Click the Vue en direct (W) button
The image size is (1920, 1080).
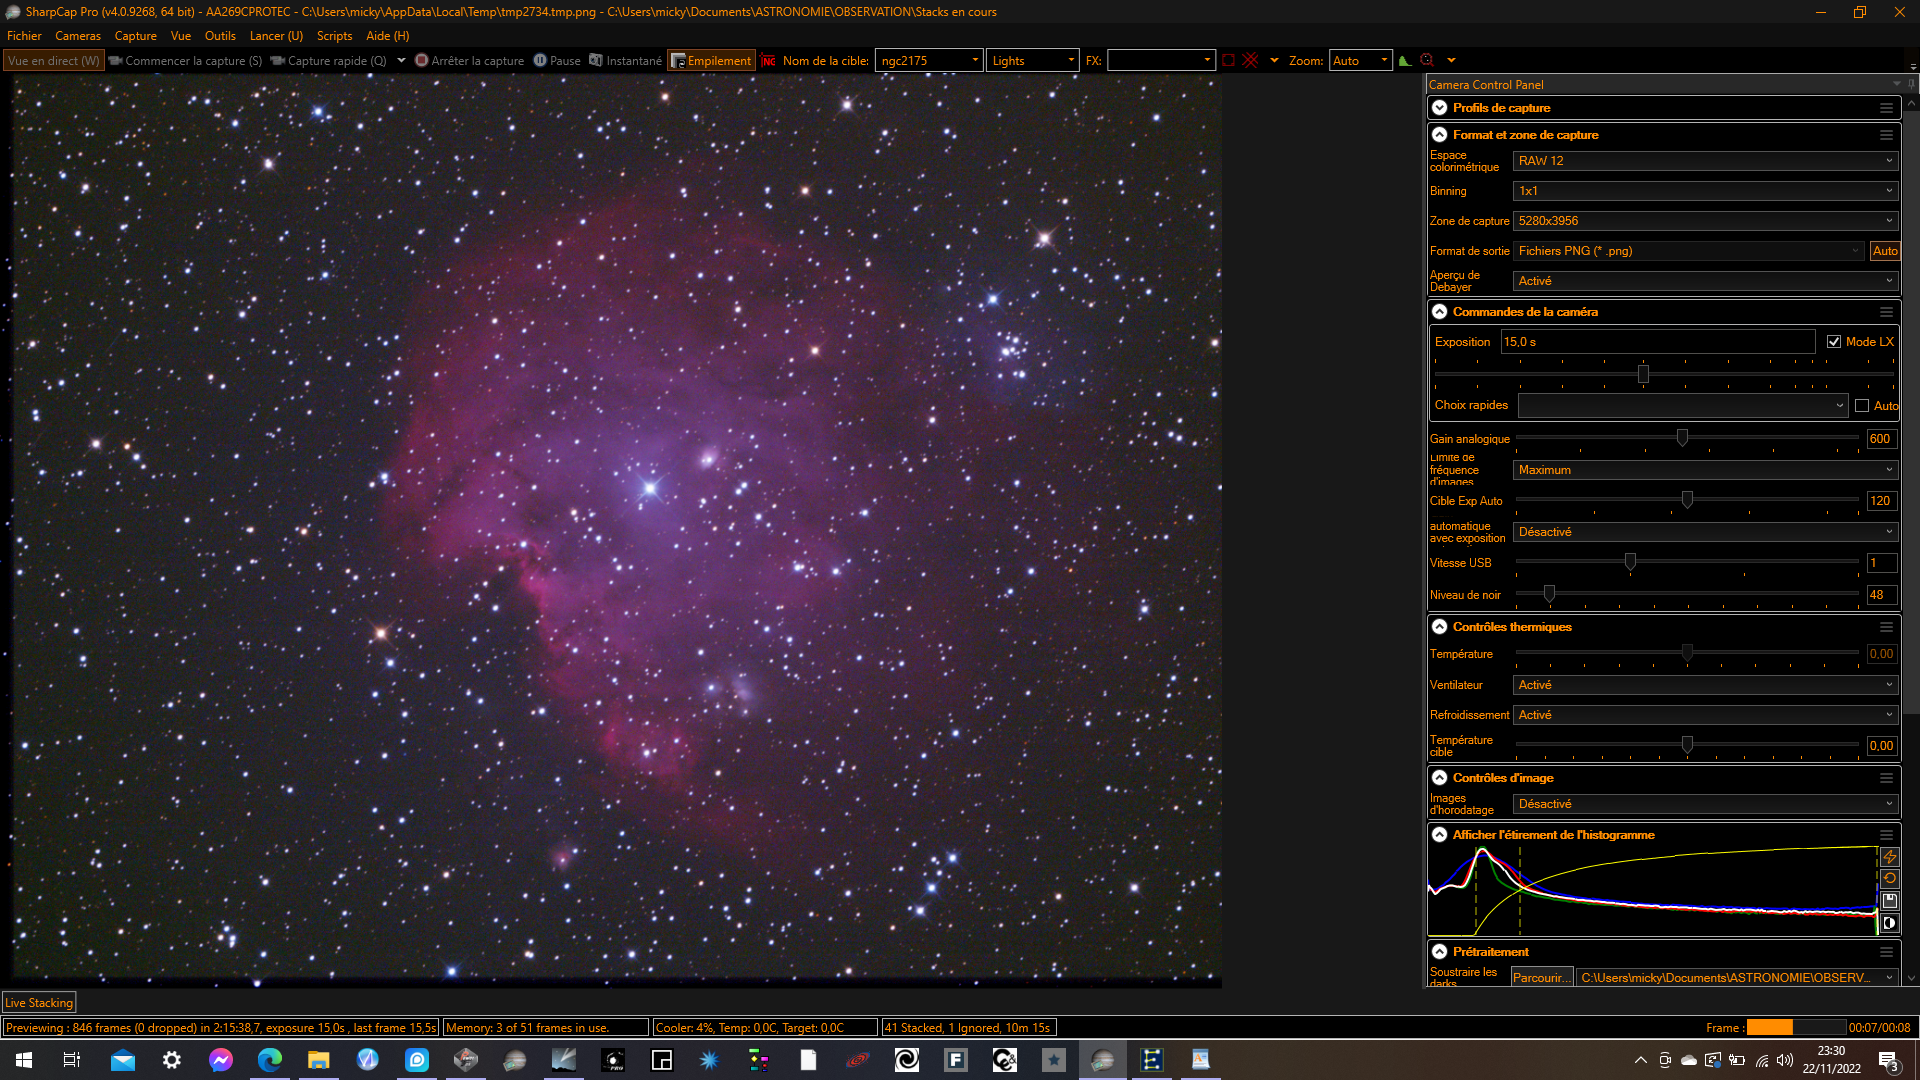point(53,61)
